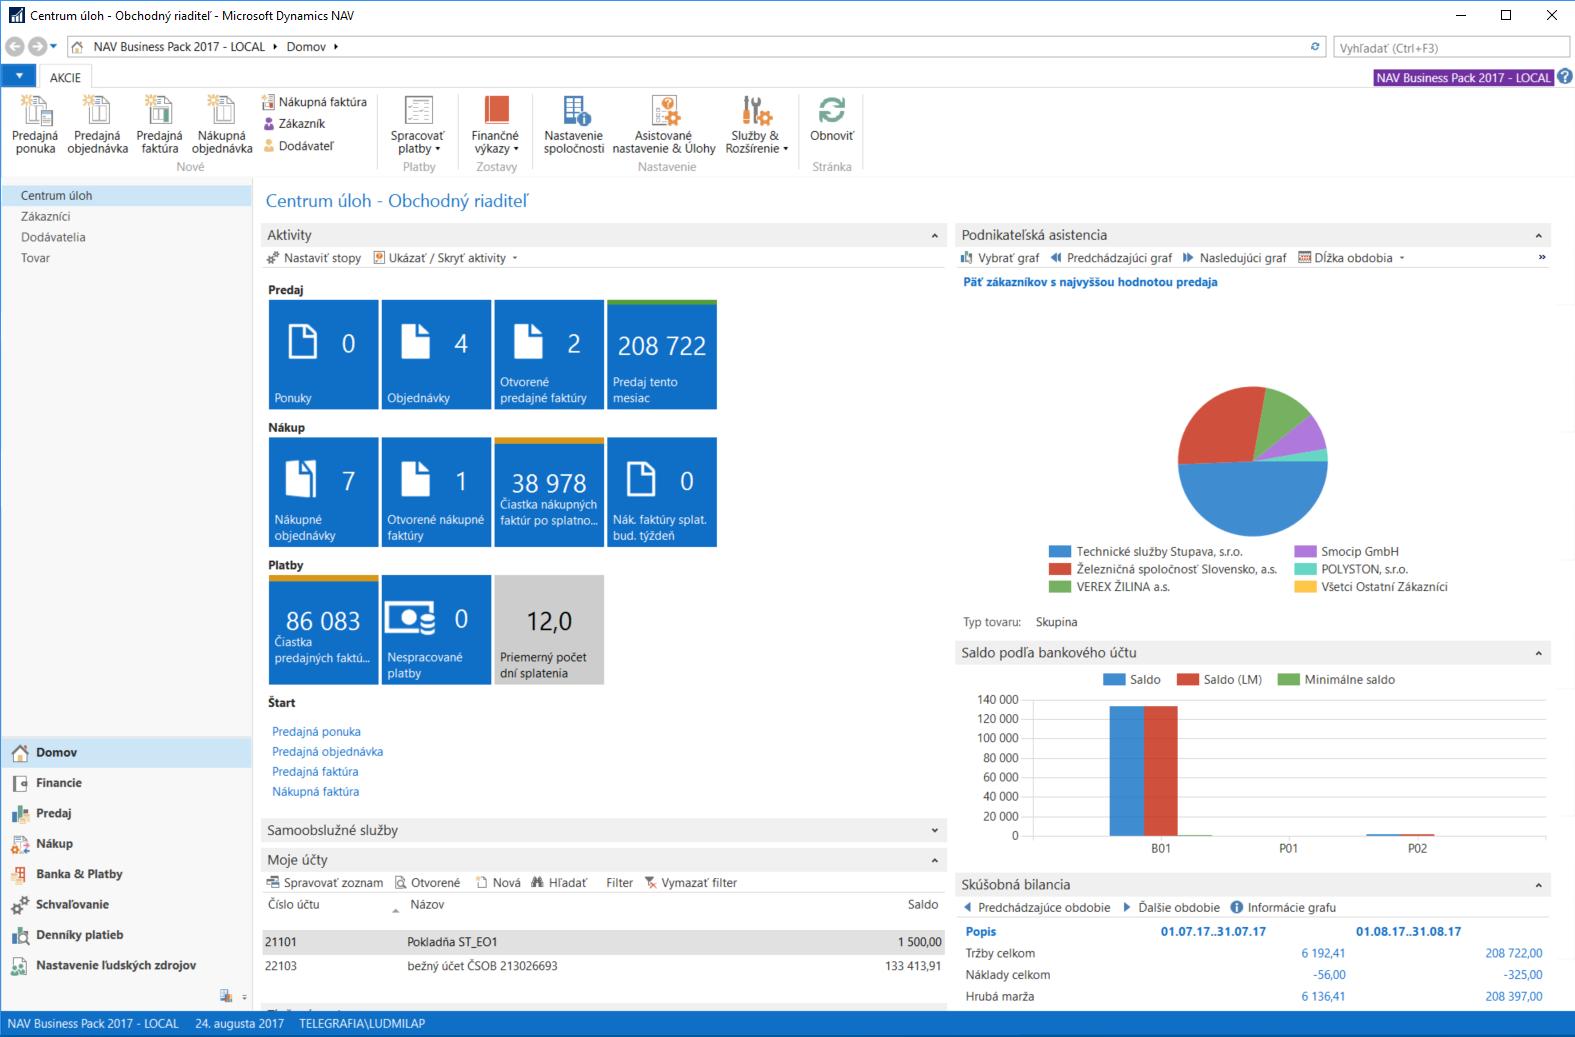
Task: Click Hľadať binoculars action
Action: [559, 883]
